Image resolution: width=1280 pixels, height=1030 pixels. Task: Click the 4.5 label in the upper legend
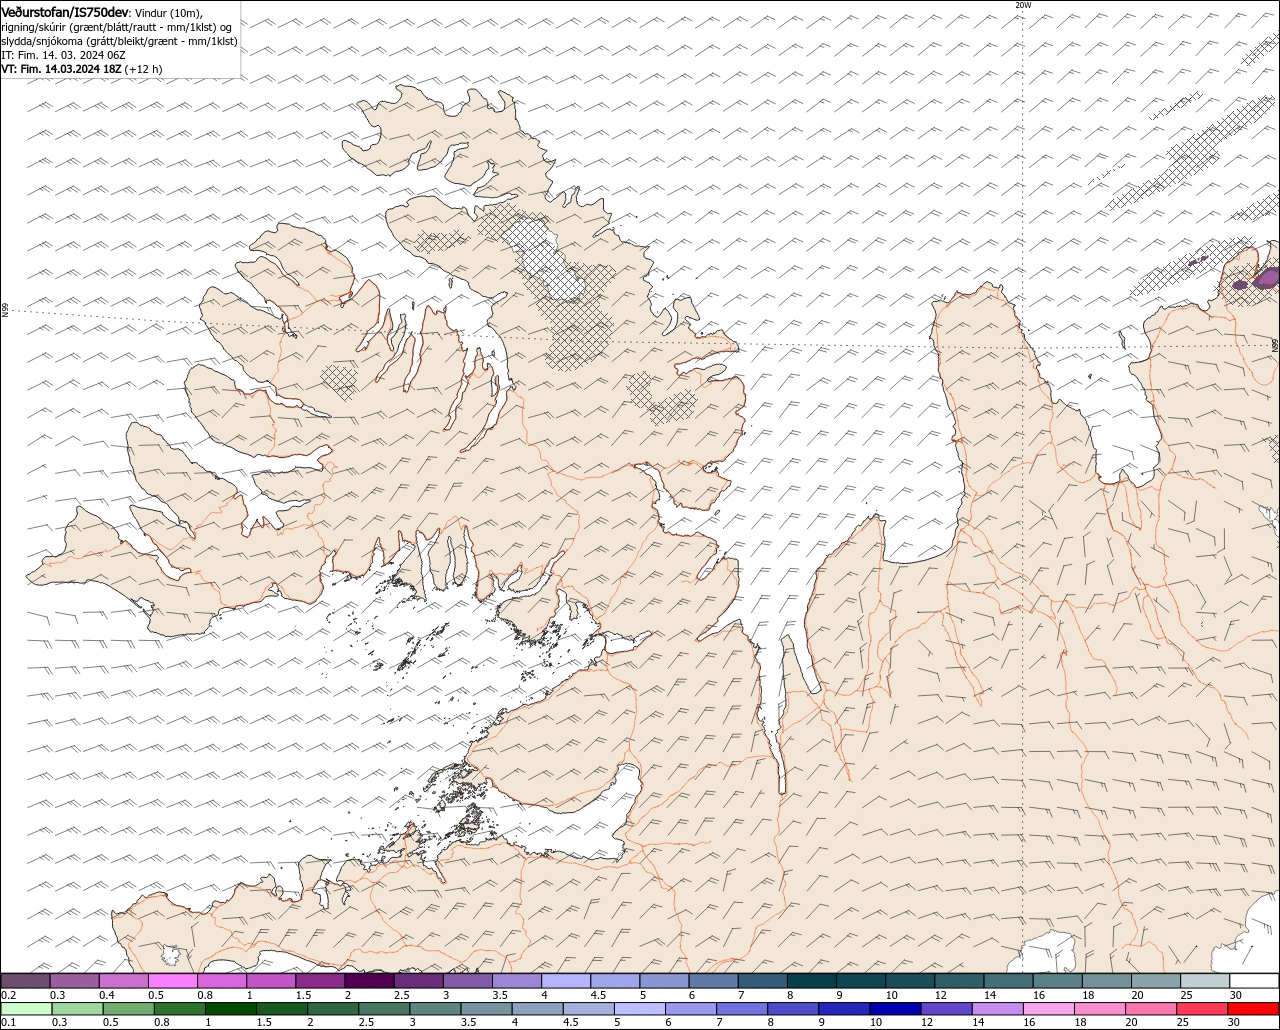click(598, 995)
